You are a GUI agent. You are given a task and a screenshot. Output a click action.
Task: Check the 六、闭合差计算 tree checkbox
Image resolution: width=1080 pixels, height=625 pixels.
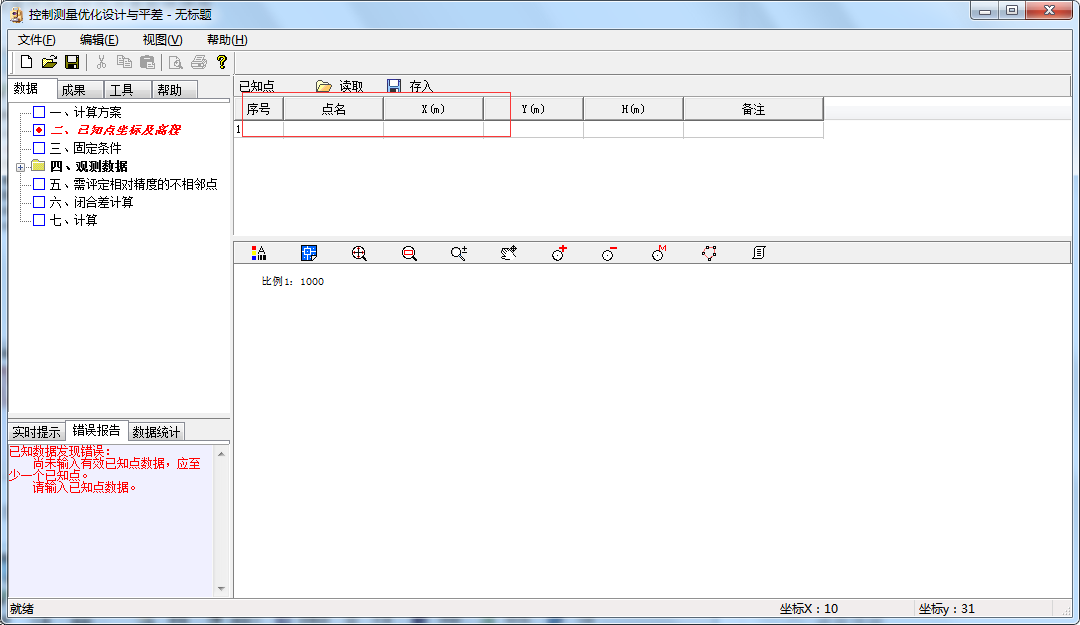coord(39,202)
